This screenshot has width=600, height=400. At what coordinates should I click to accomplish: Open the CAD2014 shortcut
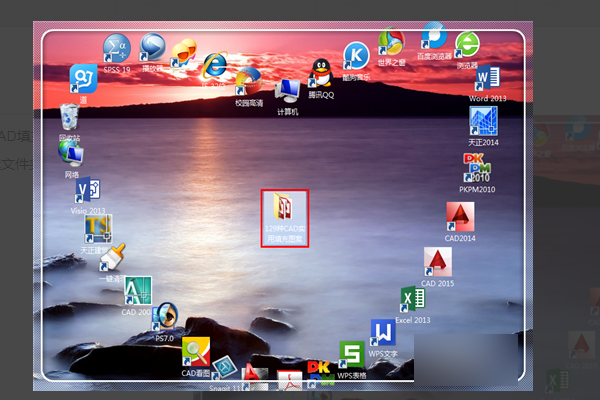click(460, 217)
